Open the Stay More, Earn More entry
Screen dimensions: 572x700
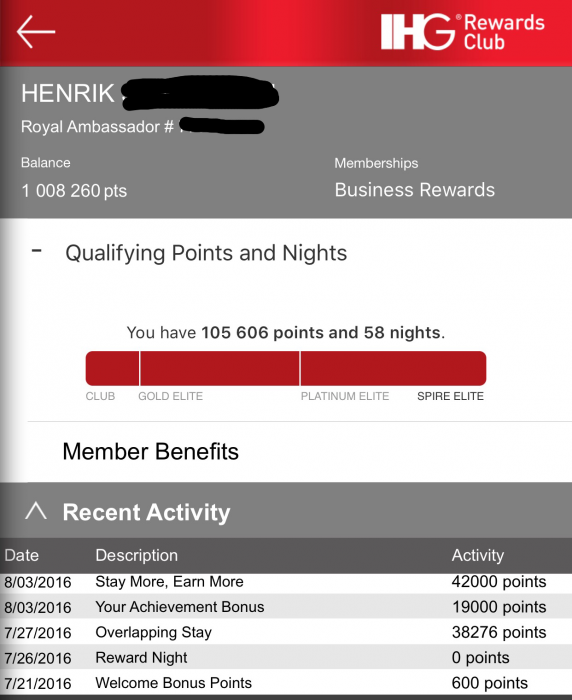coord(286,582)
